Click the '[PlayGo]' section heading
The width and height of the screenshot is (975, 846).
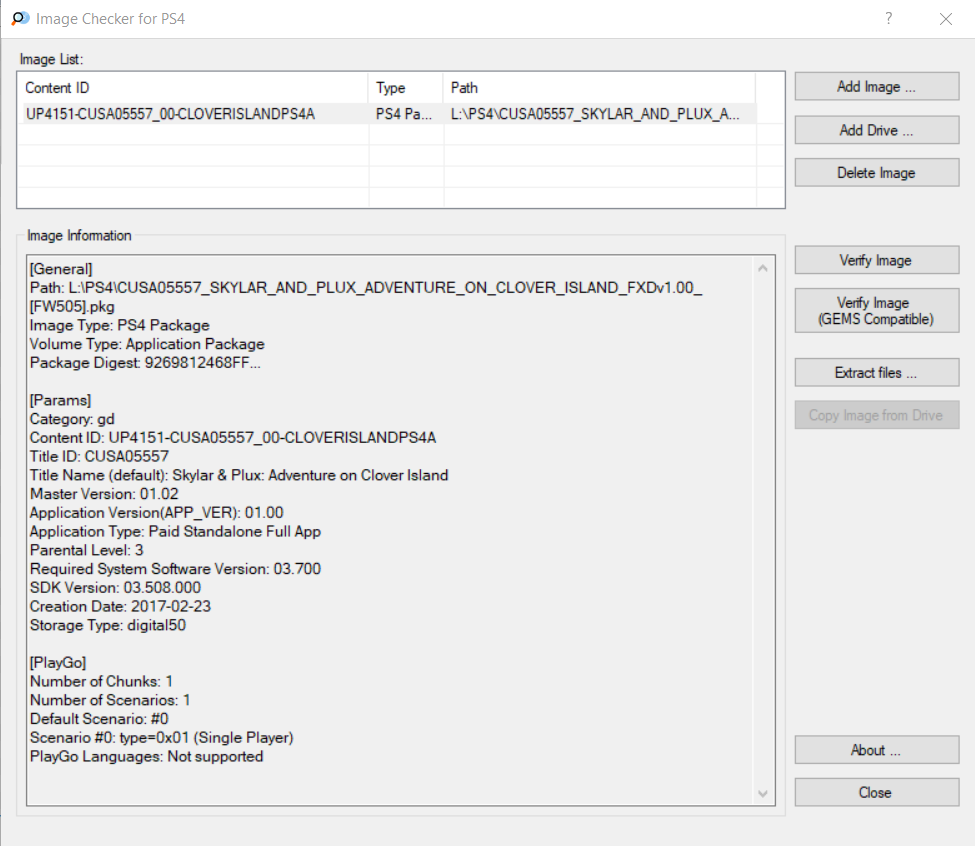click(x=58, y=663)
